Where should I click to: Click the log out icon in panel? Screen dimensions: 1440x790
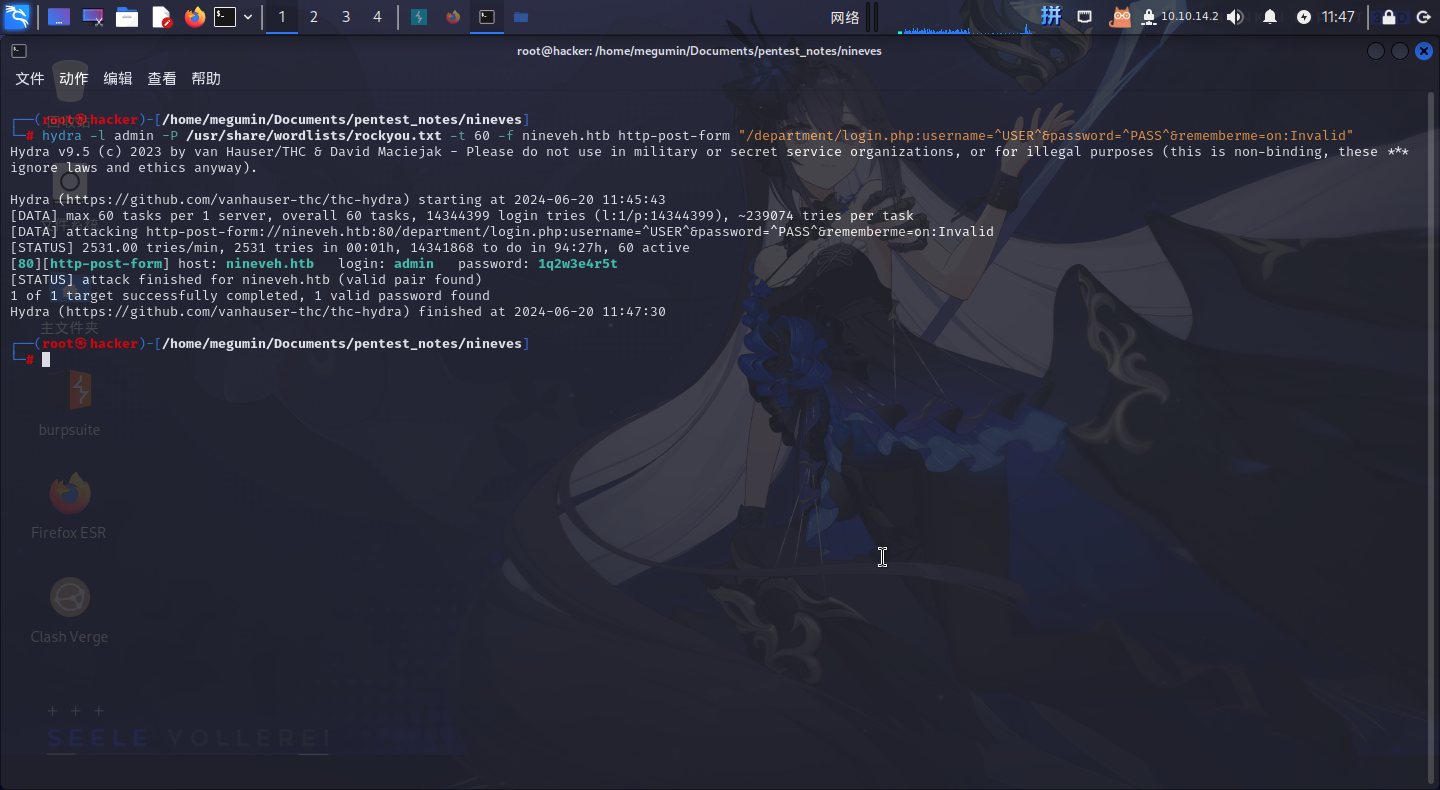1423,17
